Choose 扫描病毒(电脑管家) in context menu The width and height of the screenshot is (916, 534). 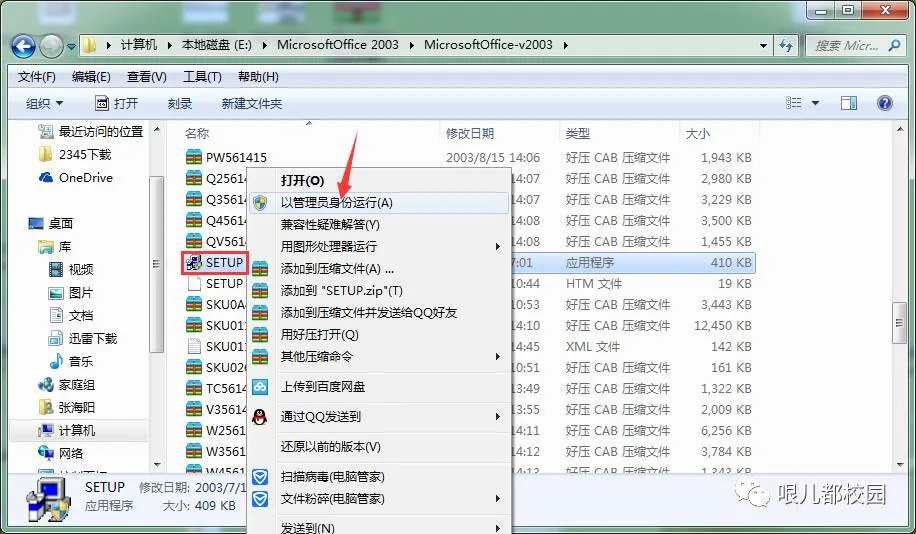click(x=378, y=477)
